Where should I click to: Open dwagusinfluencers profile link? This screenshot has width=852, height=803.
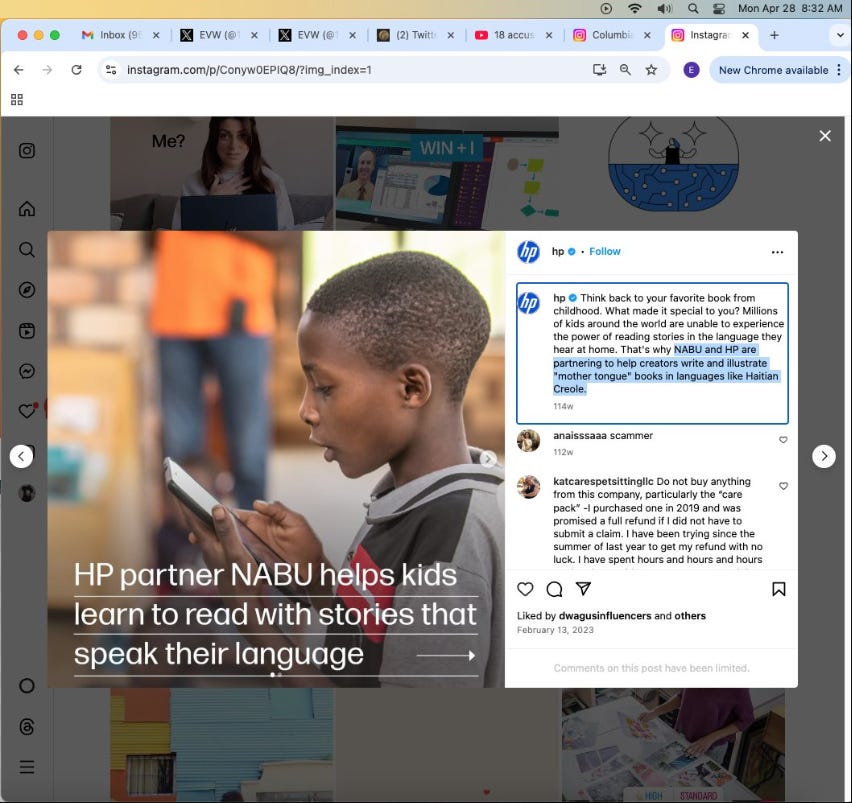pos(605,616)
